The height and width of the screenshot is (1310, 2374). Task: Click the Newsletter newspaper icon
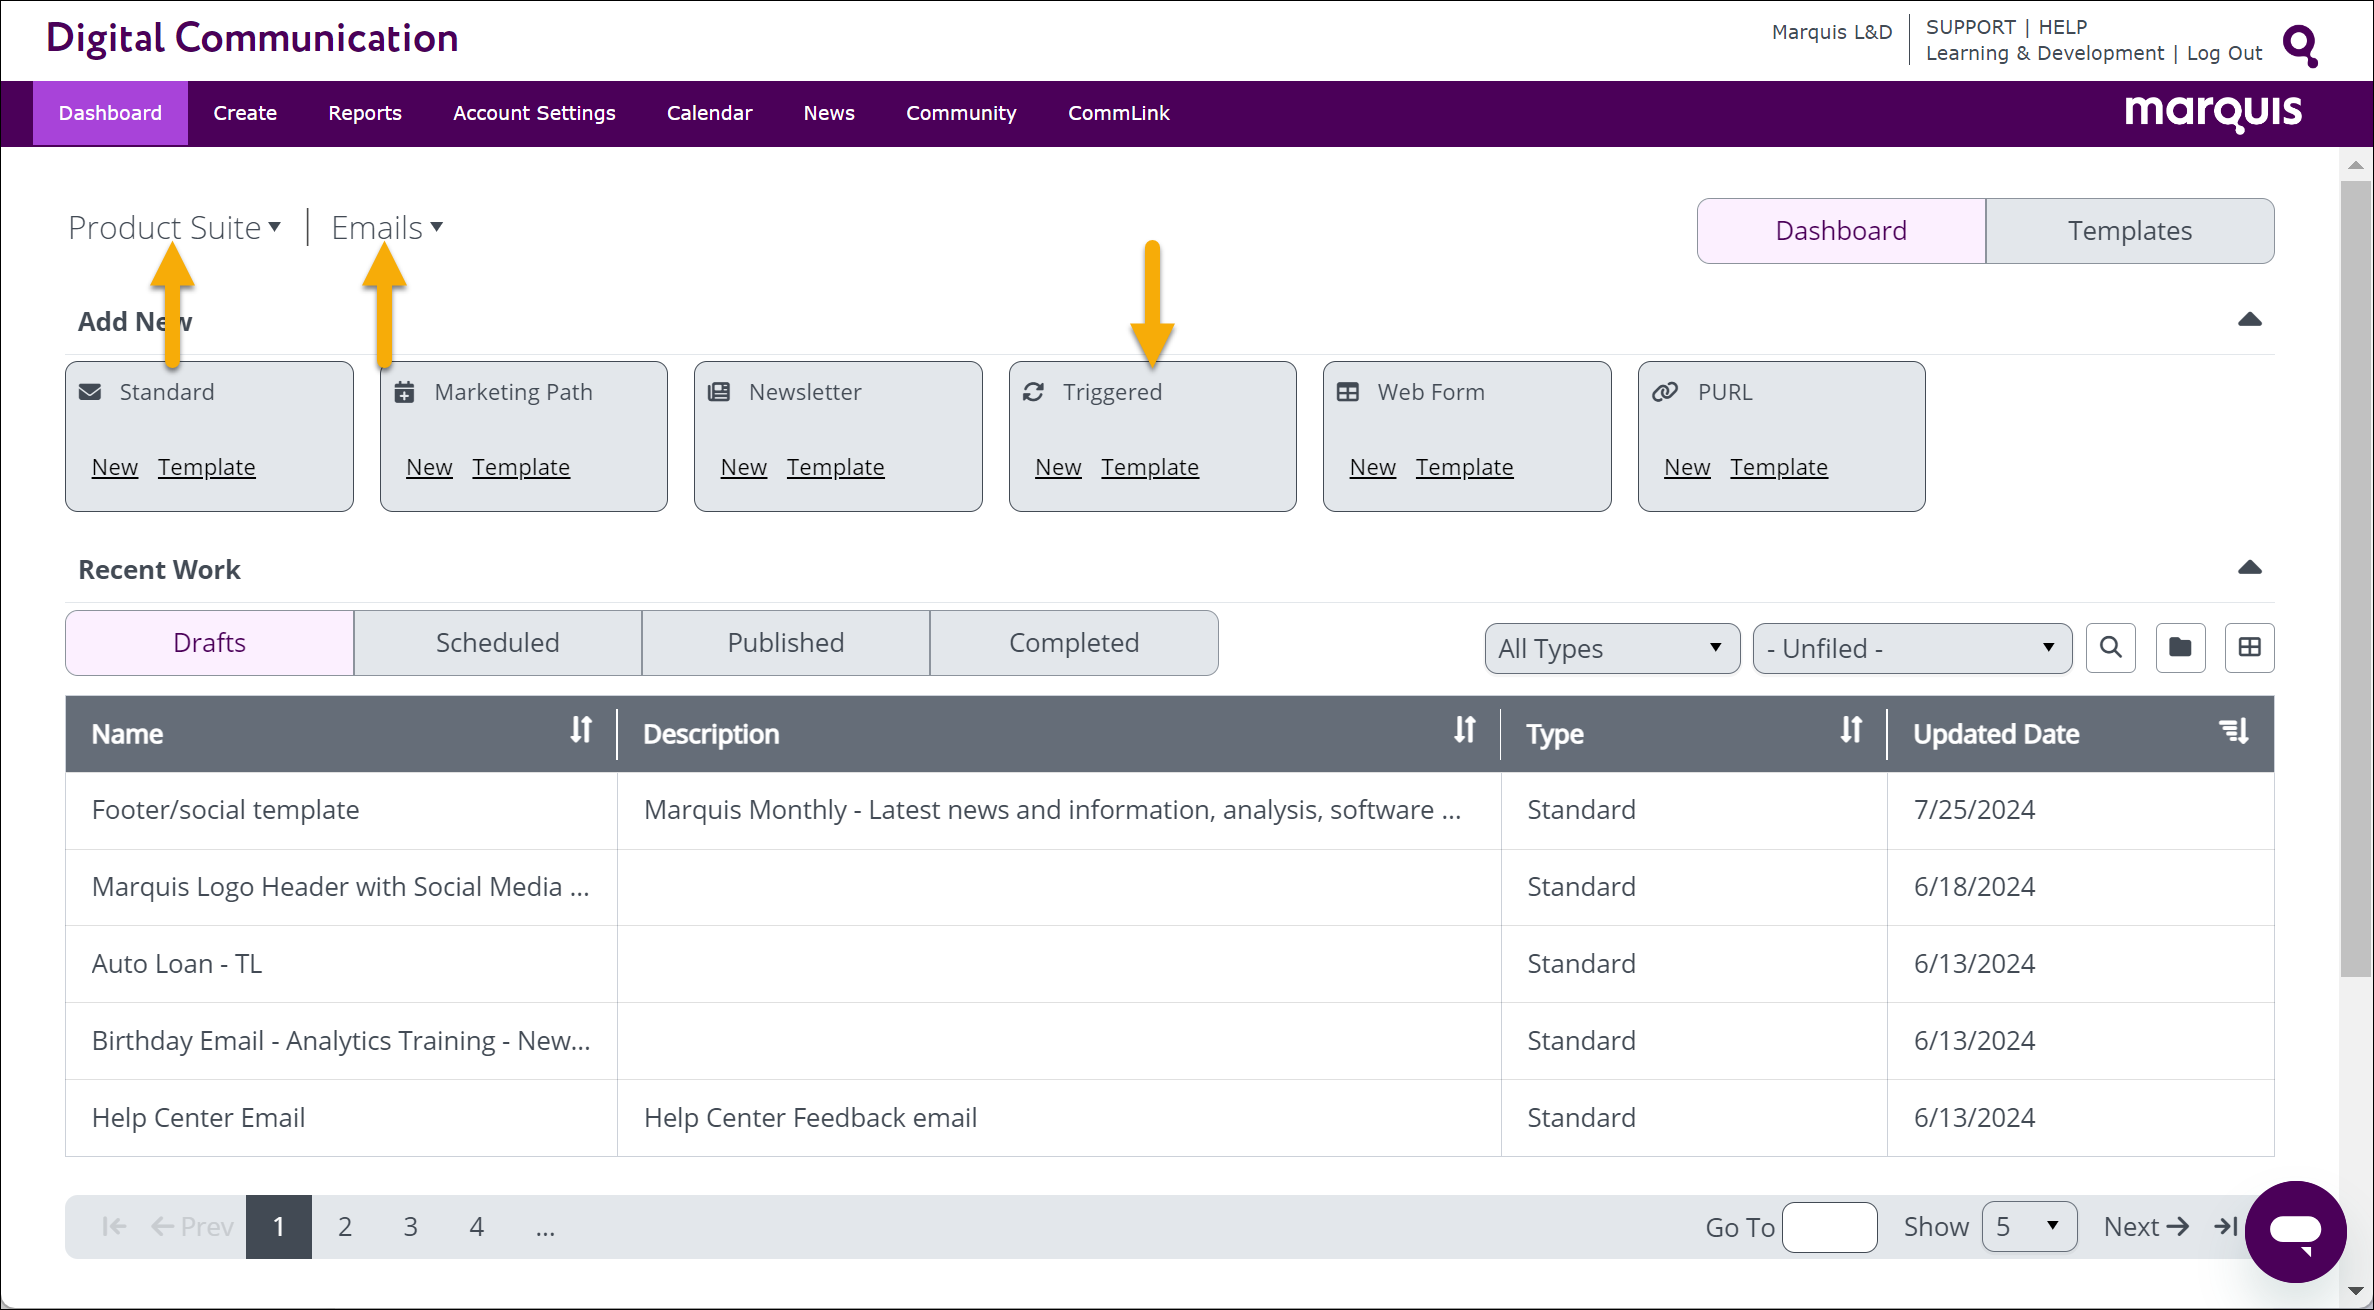719,392
